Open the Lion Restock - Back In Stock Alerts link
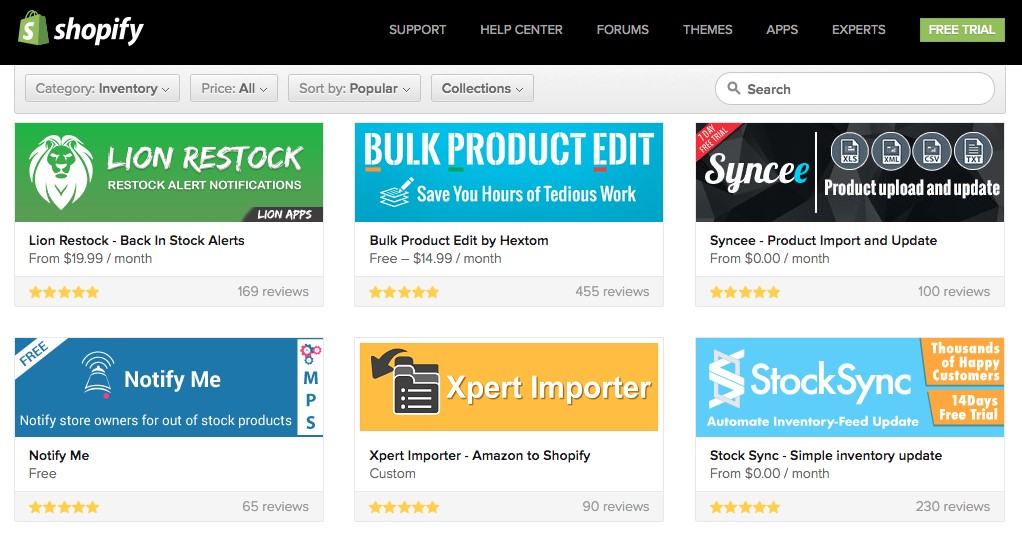The image size is (1022, 542). coord(137,240)
